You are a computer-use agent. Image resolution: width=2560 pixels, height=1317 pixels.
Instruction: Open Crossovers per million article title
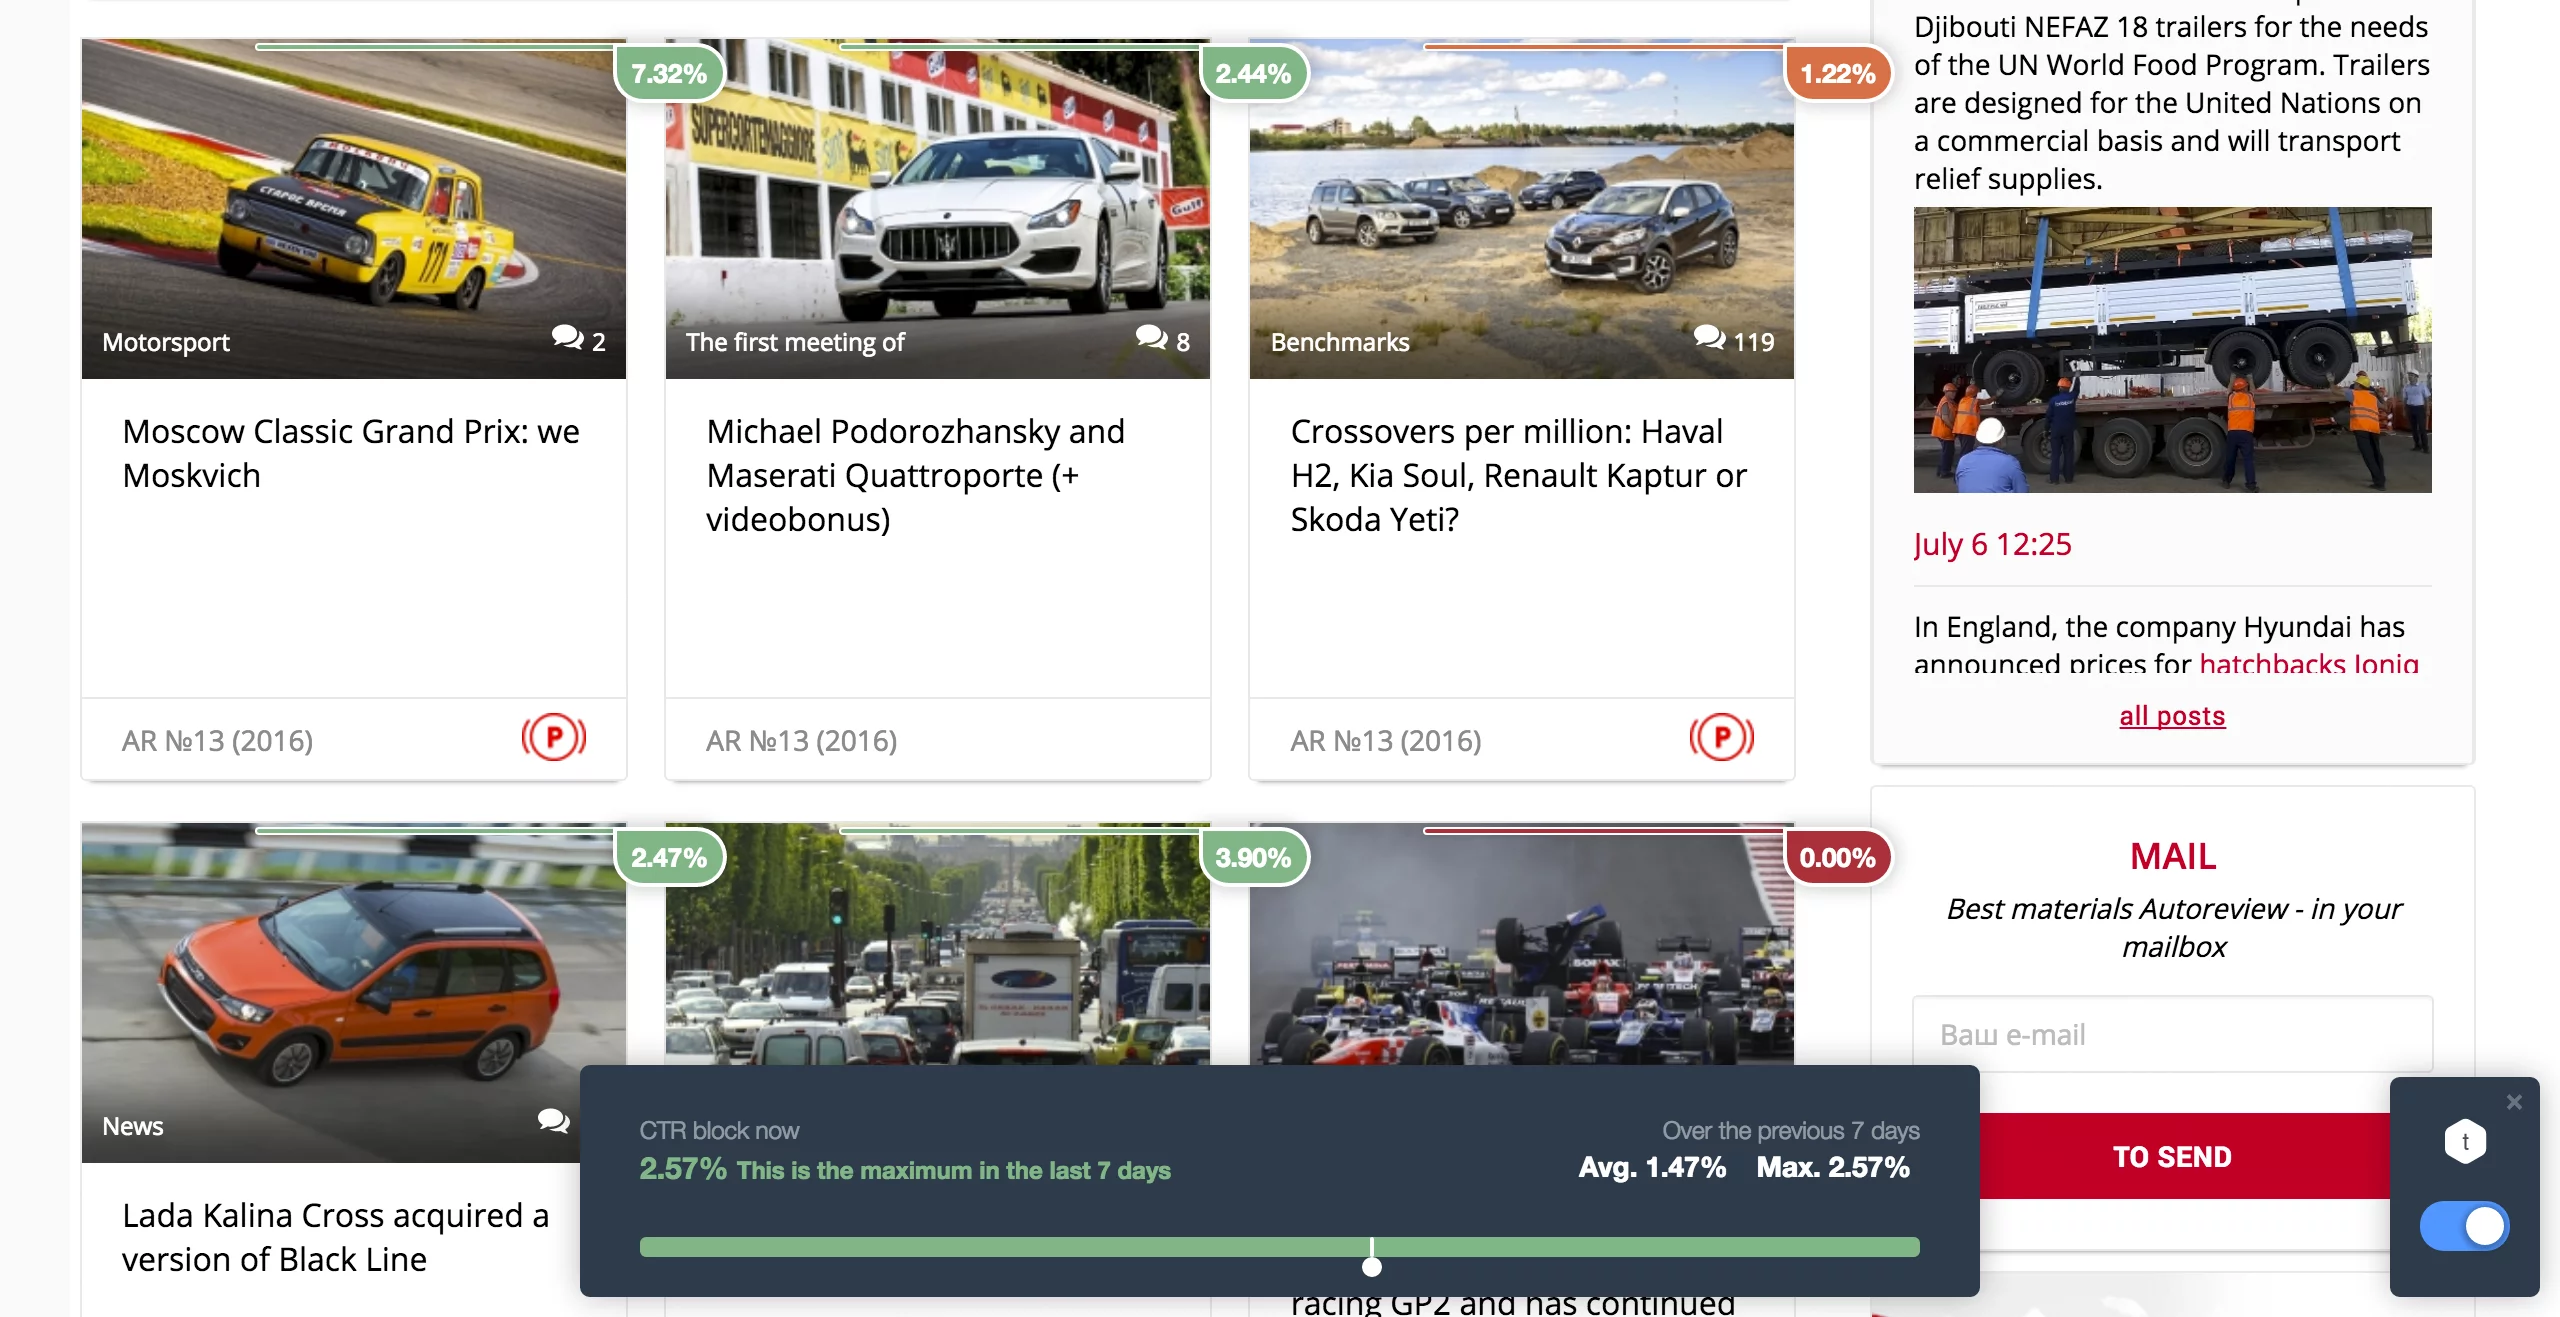[x=1518, y=475]
